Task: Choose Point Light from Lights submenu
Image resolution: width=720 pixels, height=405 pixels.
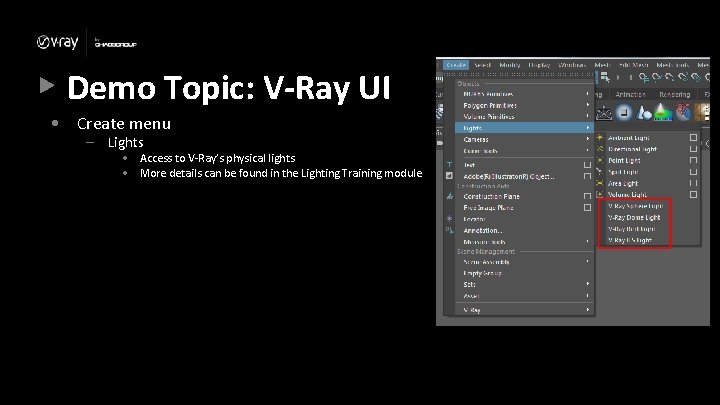Action: pos(624,160)
